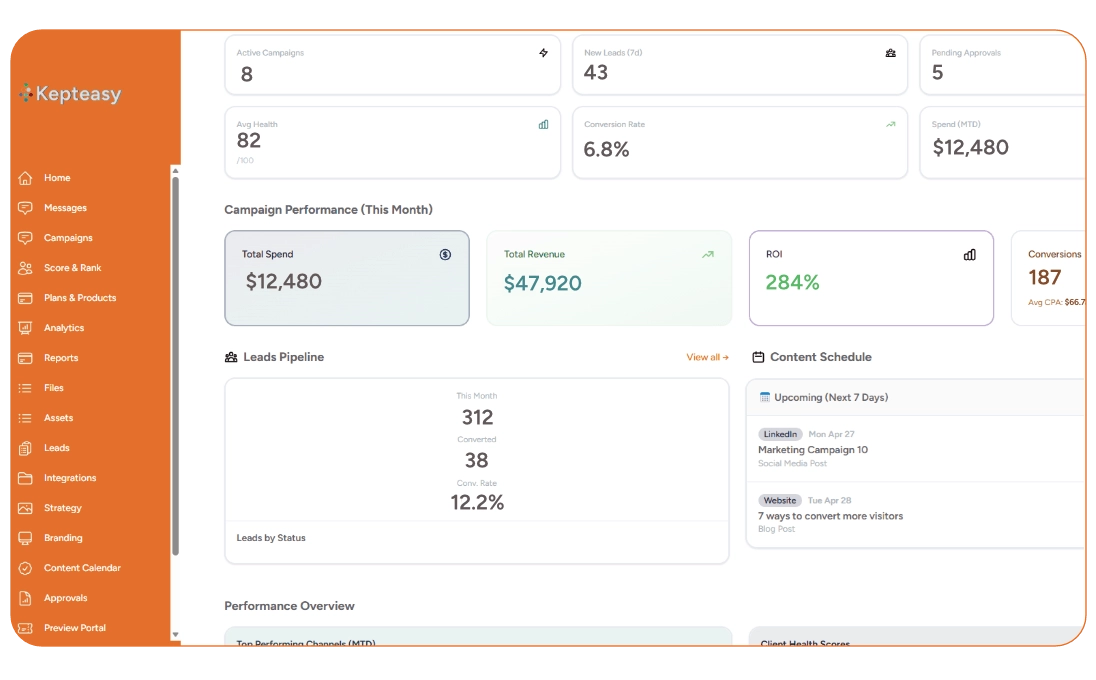Click the Leads Pipeline people icon
This screenshot has width=1096, height=680.
pyautogui.click(x=231, y=358)
